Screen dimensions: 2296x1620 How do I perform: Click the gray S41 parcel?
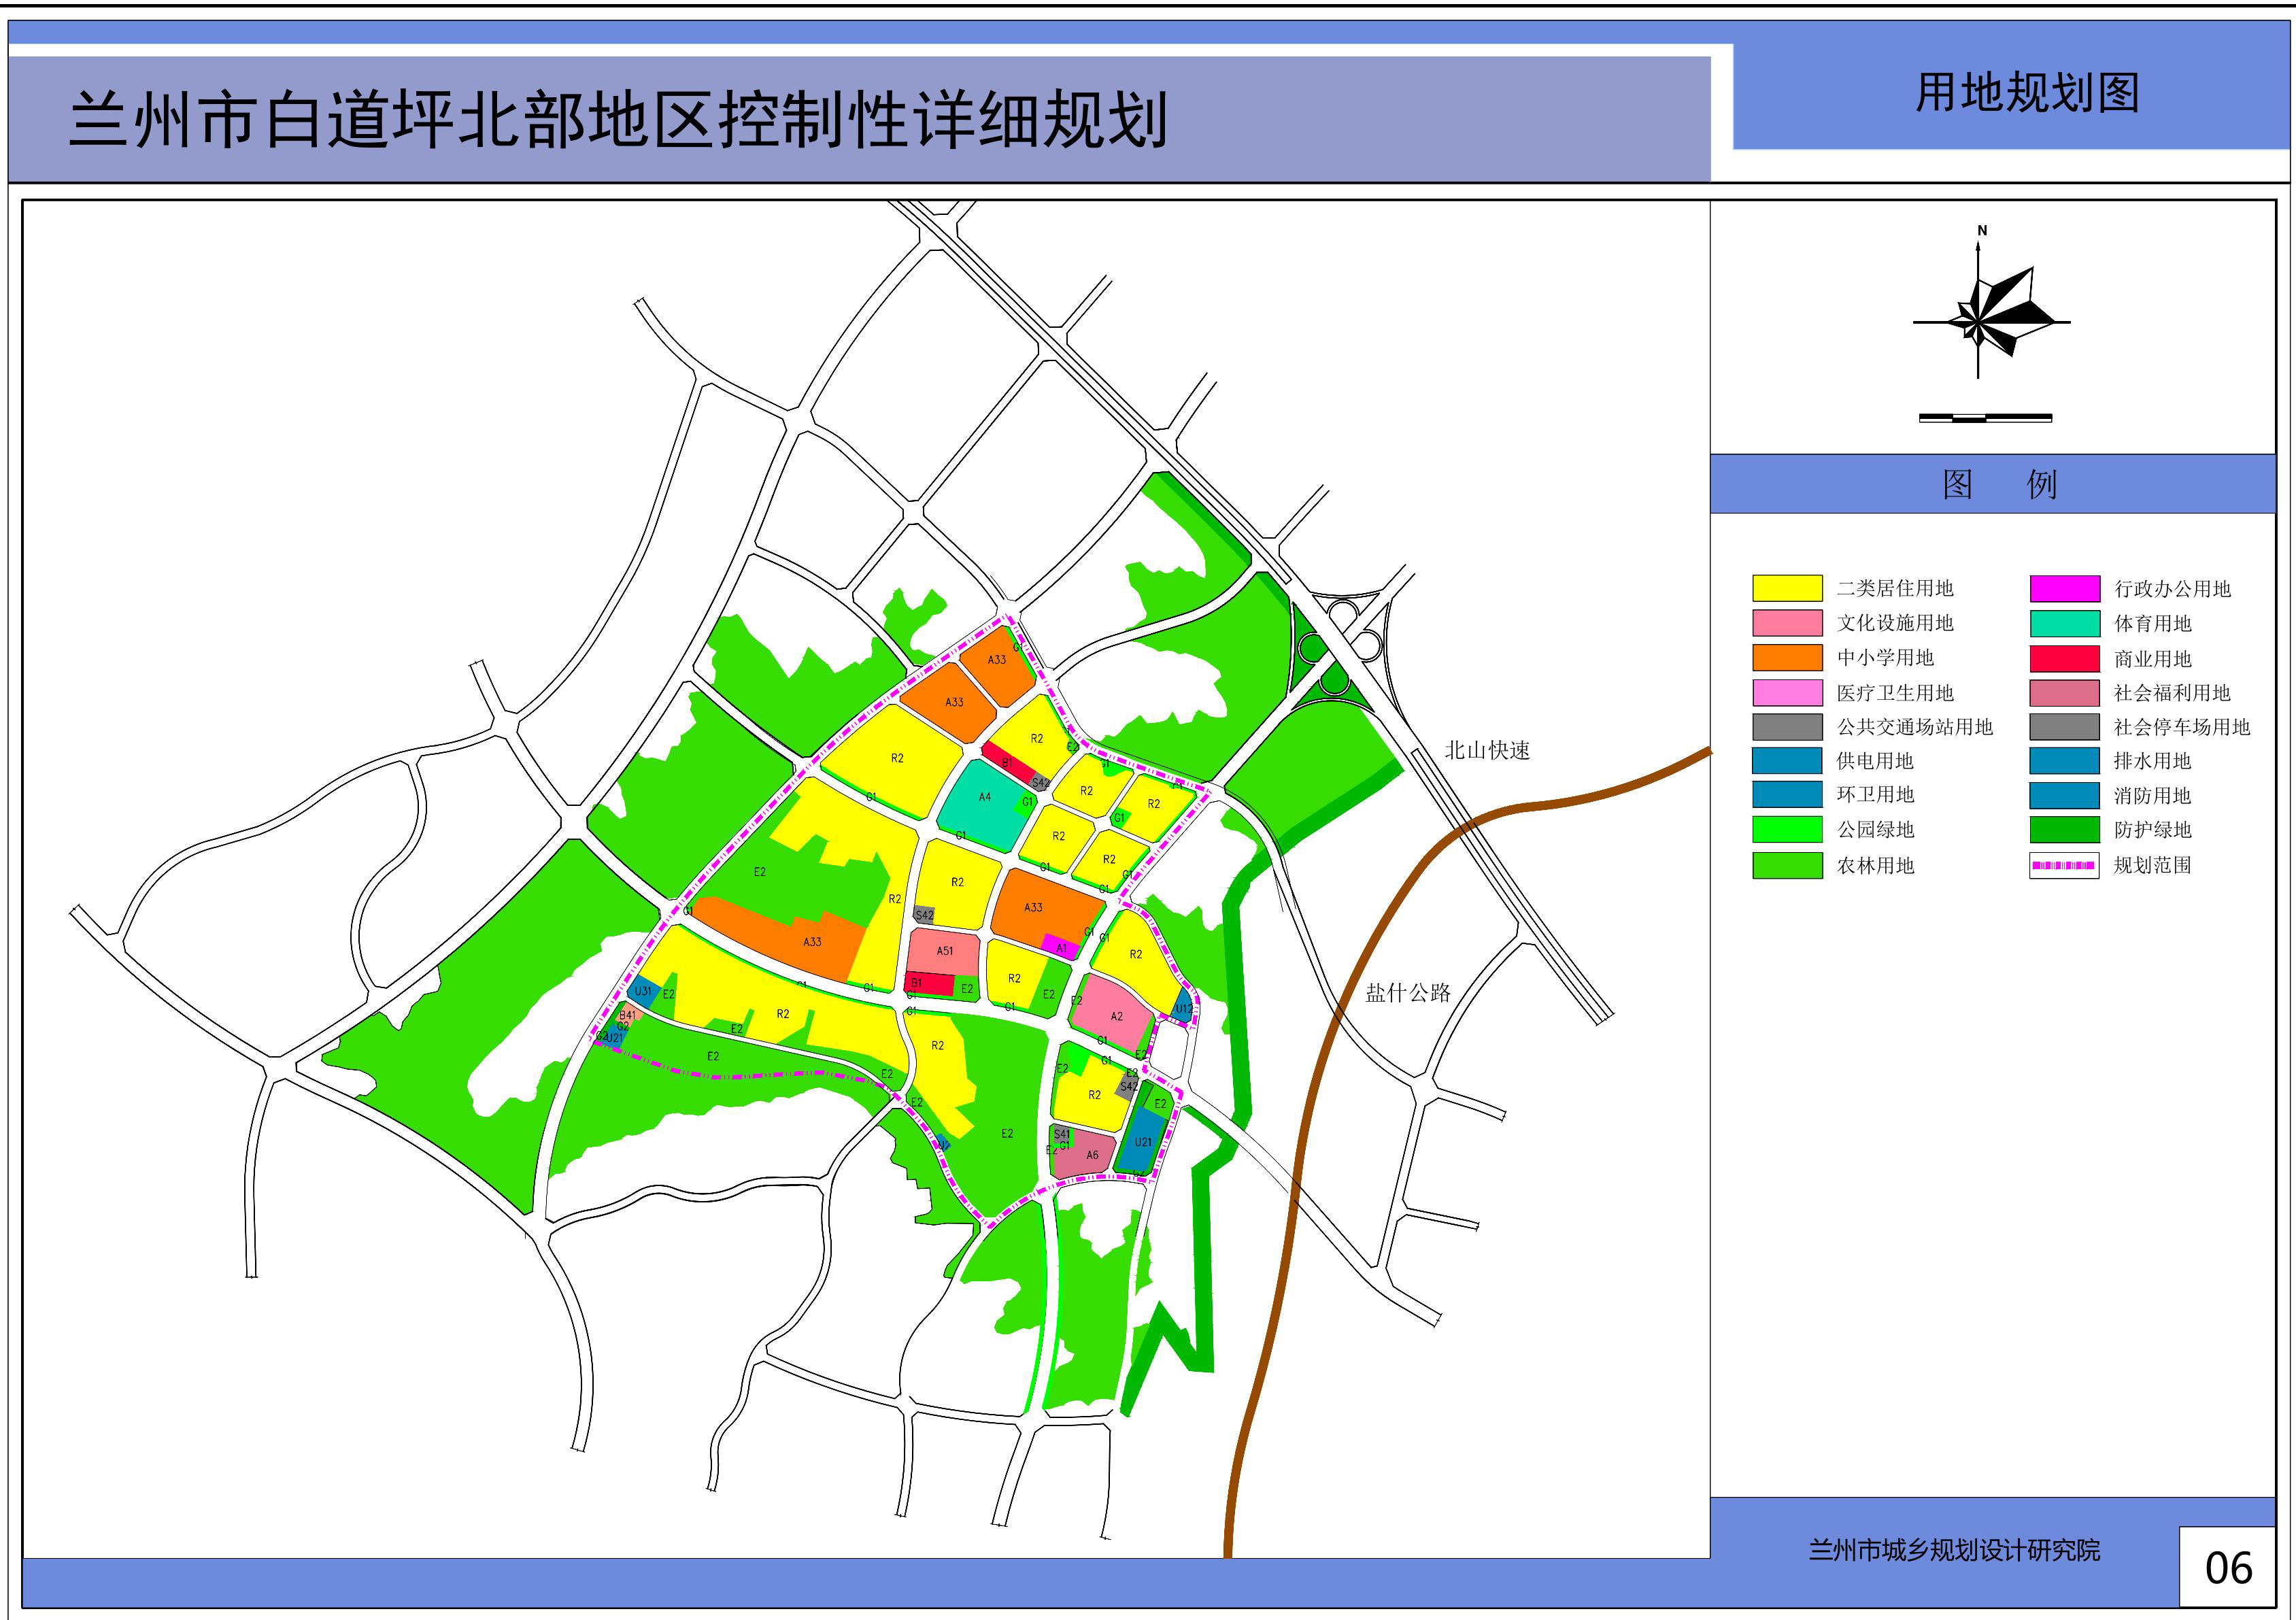click(x=1061, y=1134)
